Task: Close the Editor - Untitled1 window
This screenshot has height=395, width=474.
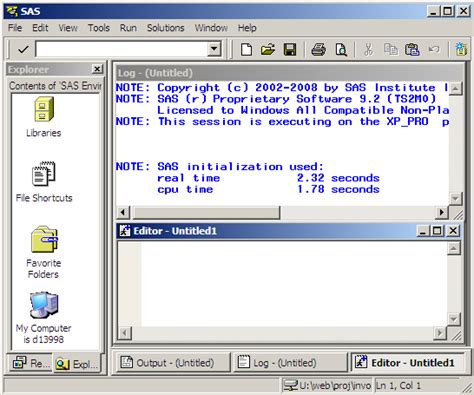Action: click(x=453, y=231)
